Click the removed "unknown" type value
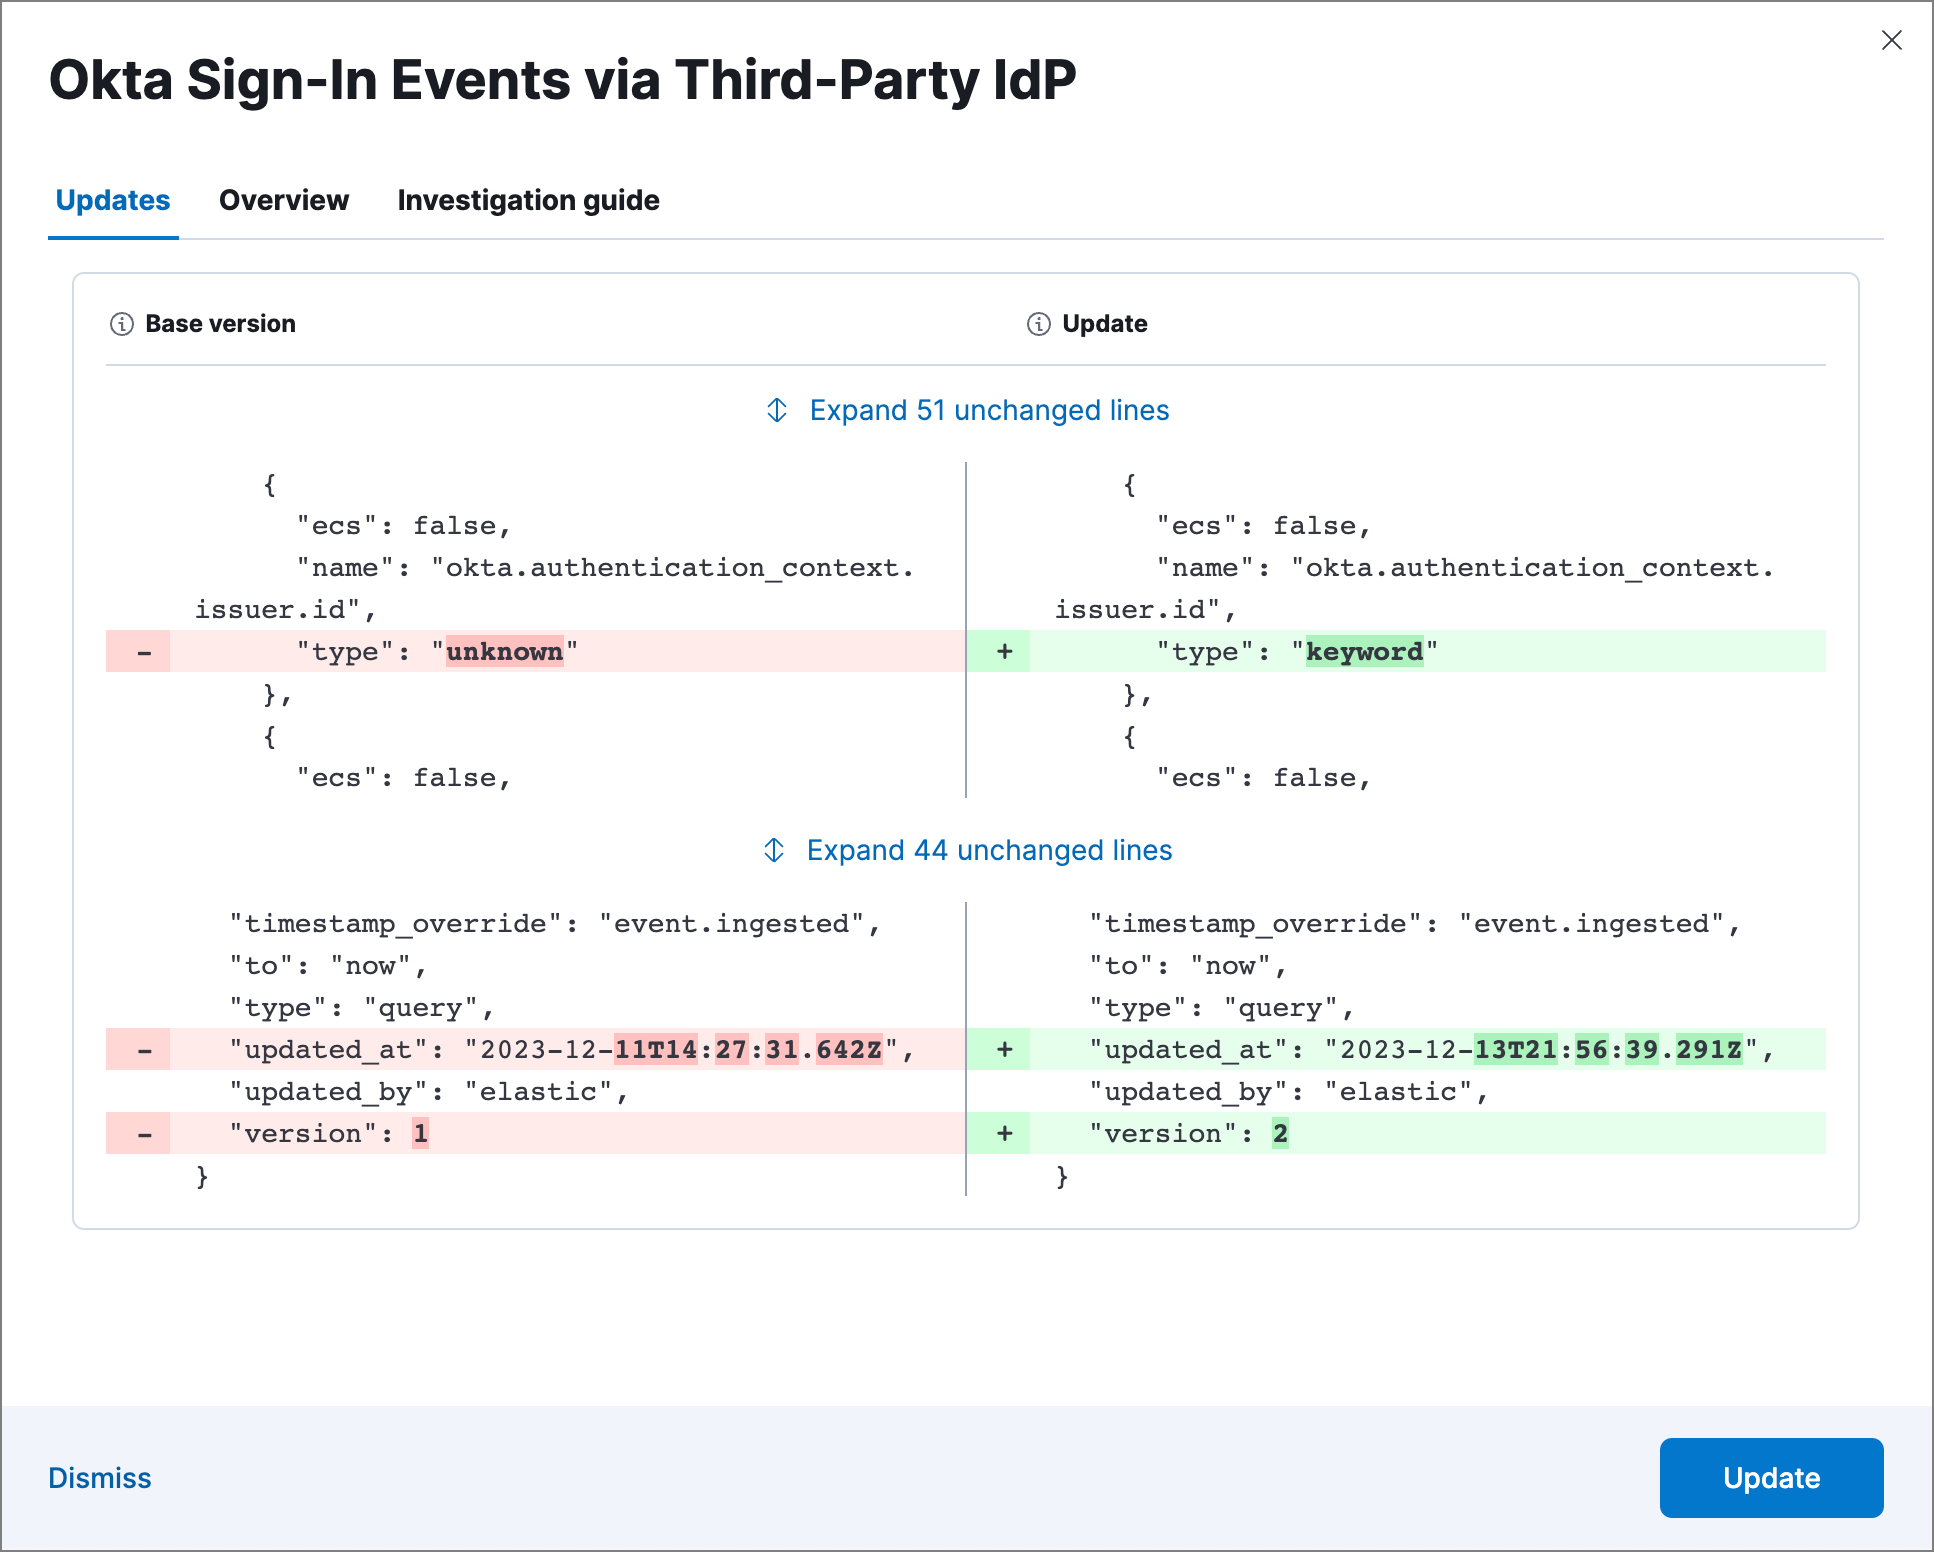 pyautogui.click(x=504, y=652)
